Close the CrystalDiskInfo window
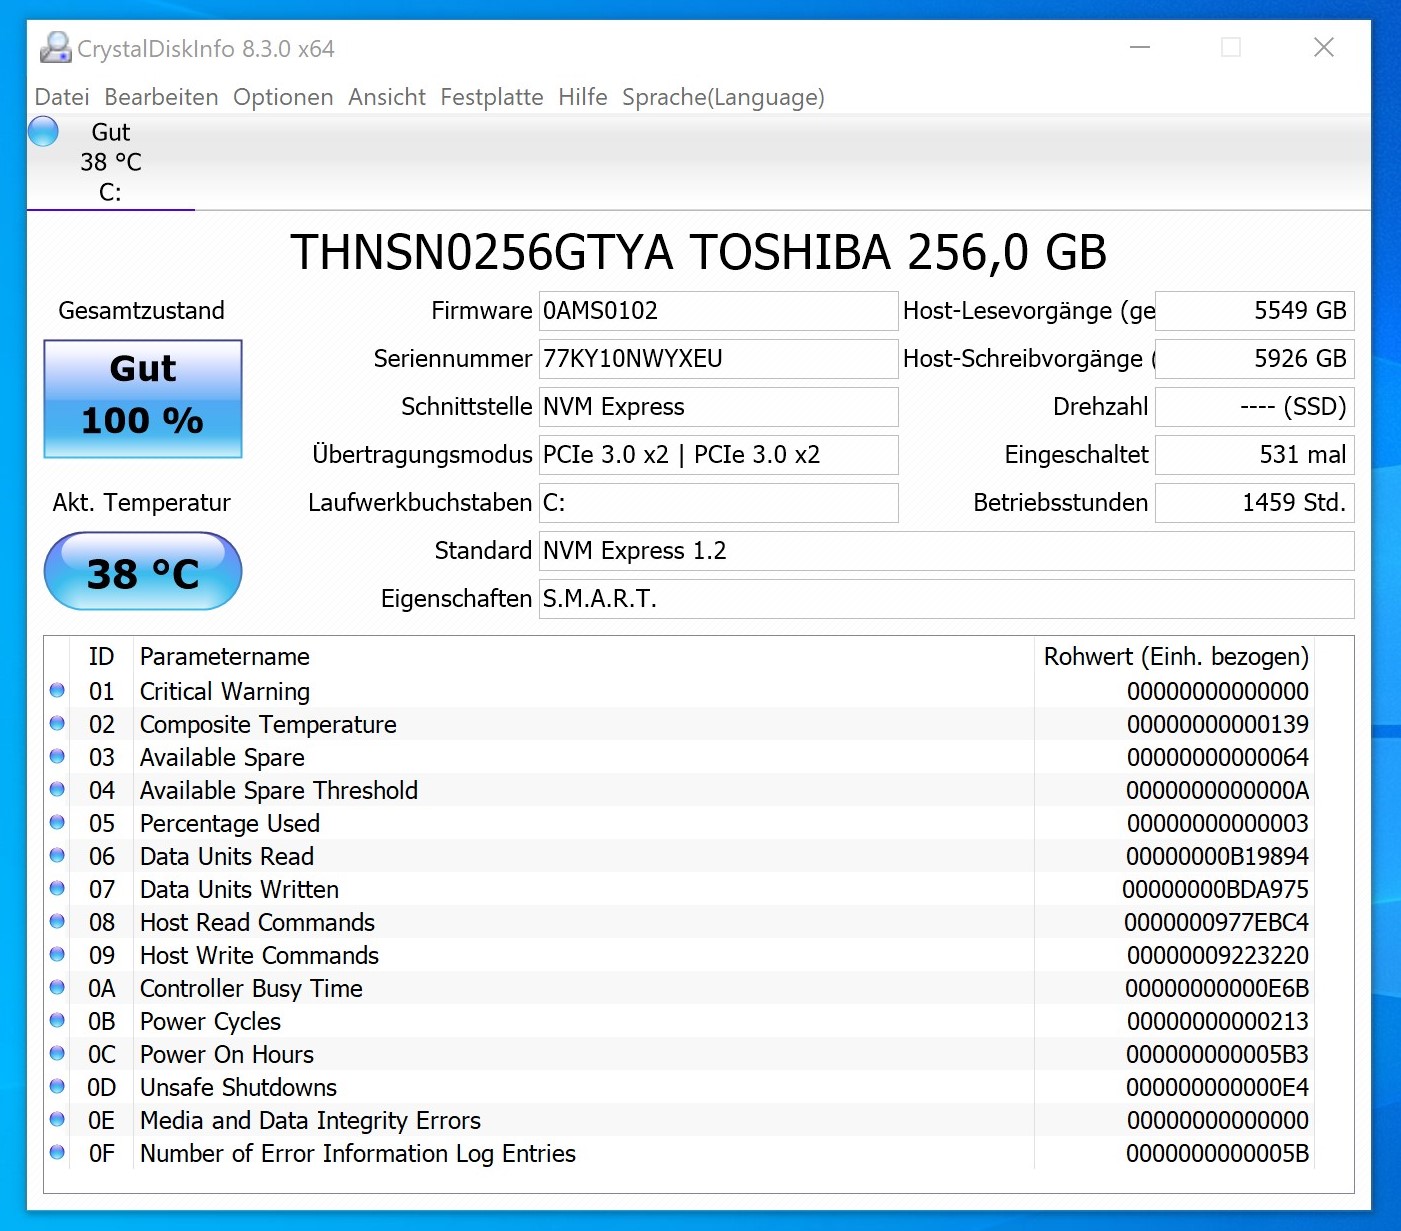 [1324, 47]
